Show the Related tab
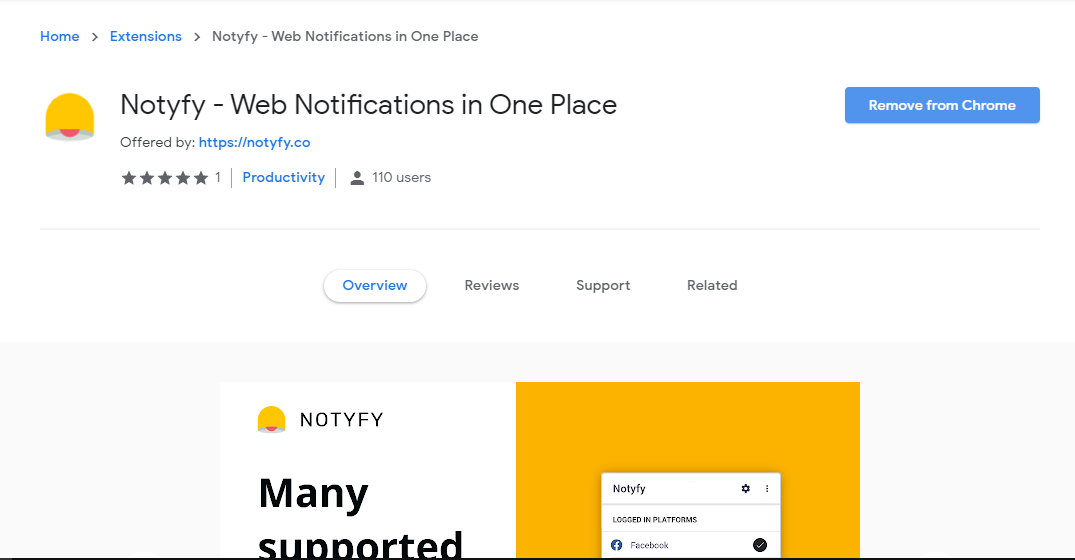The height and width of the screenshot is (560, 1075). (x=712, y=286)
